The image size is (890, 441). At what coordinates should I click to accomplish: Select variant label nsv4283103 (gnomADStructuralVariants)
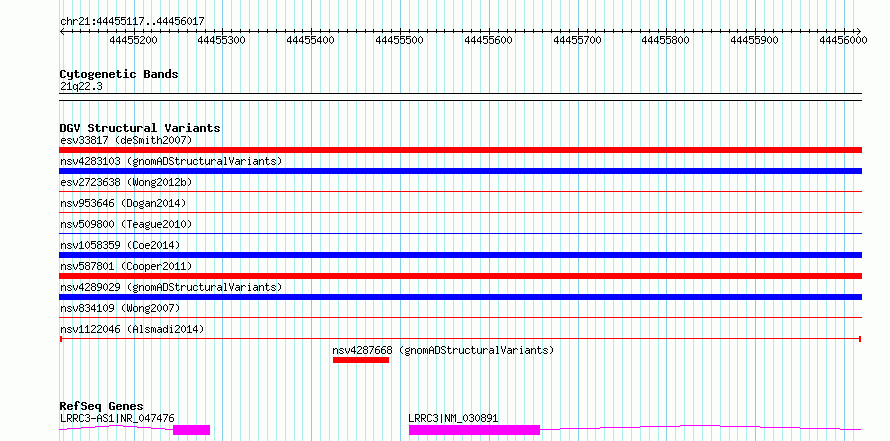[x=171, y=161]
